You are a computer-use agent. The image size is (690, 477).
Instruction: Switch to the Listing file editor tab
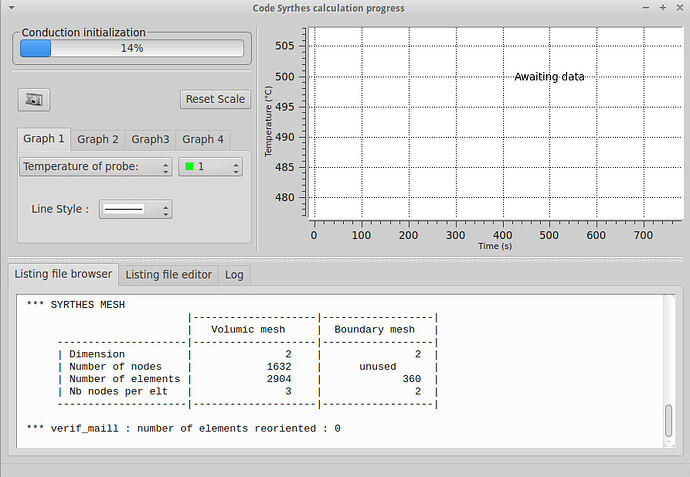(x=169, y=275)
